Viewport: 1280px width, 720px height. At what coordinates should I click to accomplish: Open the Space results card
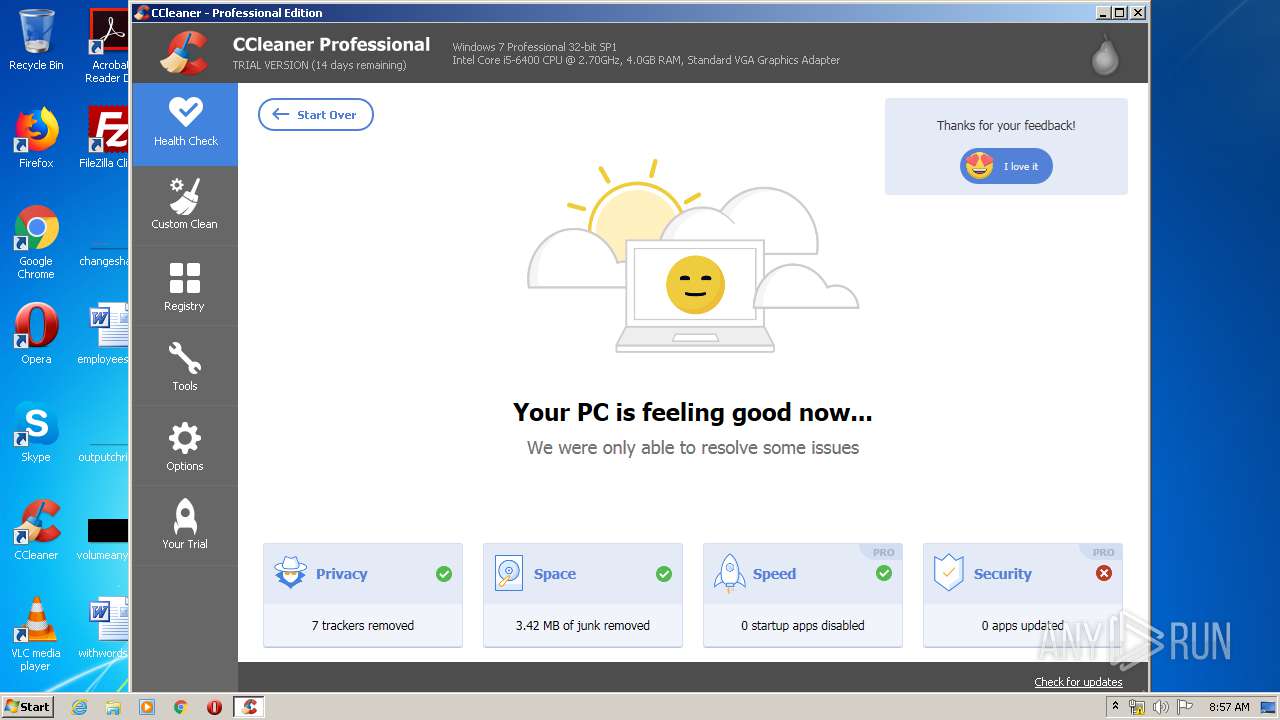[x=583, y=595]
